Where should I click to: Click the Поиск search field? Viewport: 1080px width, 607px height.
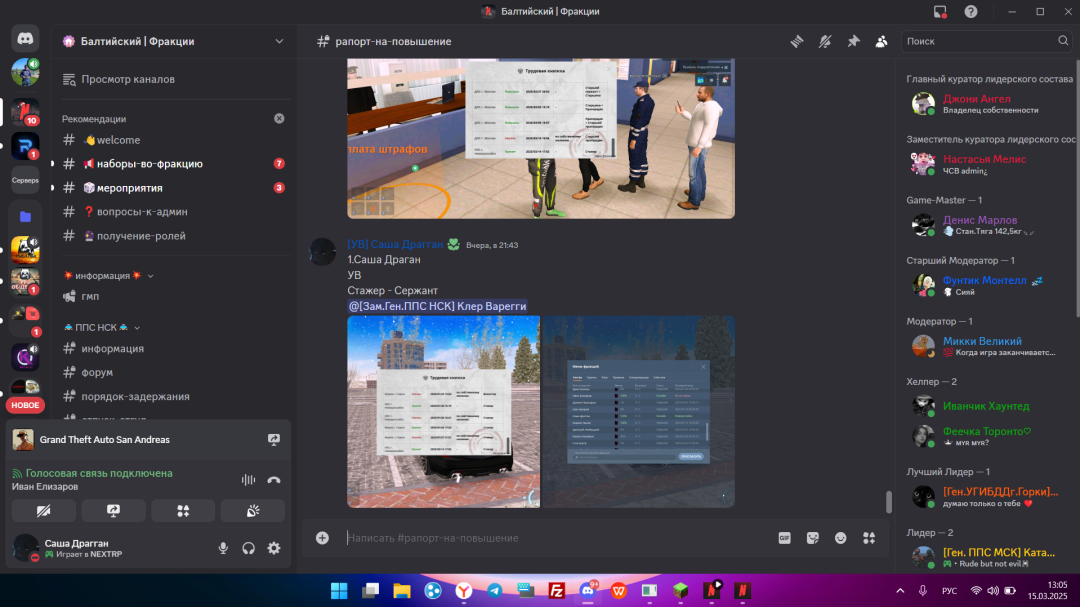980,41
